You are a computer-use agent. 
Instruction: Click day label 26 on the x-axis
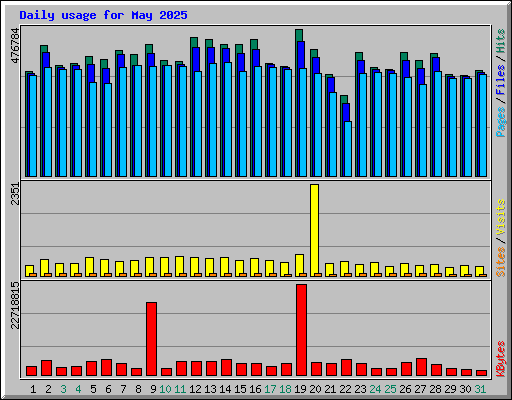coord(405,389)
